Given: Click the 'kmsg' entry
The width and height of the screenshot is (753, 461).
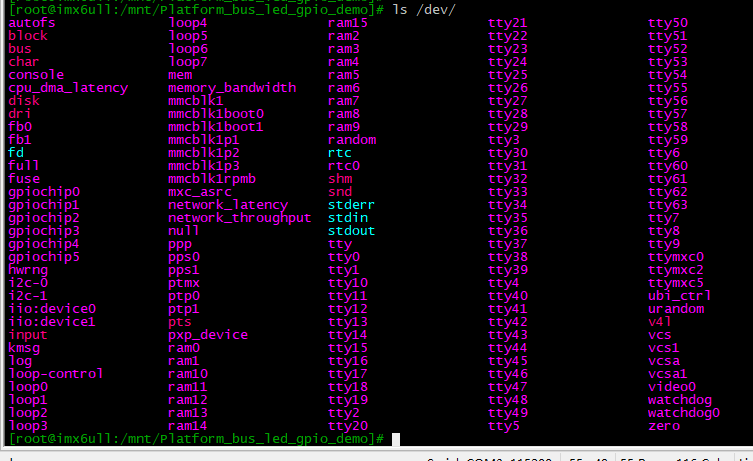Looking at the screenshot, I should point(24,348).
